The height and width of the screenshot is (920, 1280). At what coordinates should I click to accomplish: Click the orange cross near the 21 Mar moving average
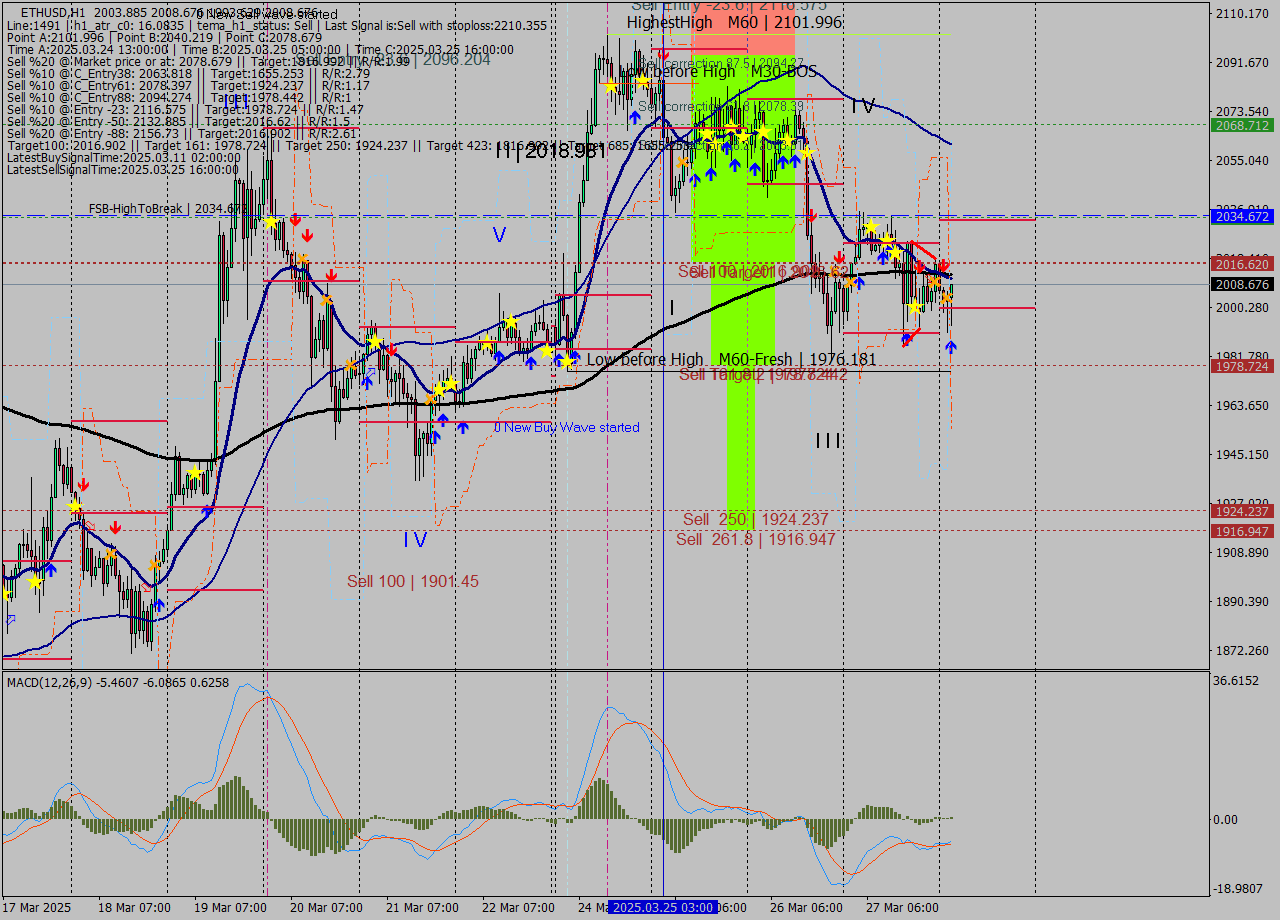430,400
